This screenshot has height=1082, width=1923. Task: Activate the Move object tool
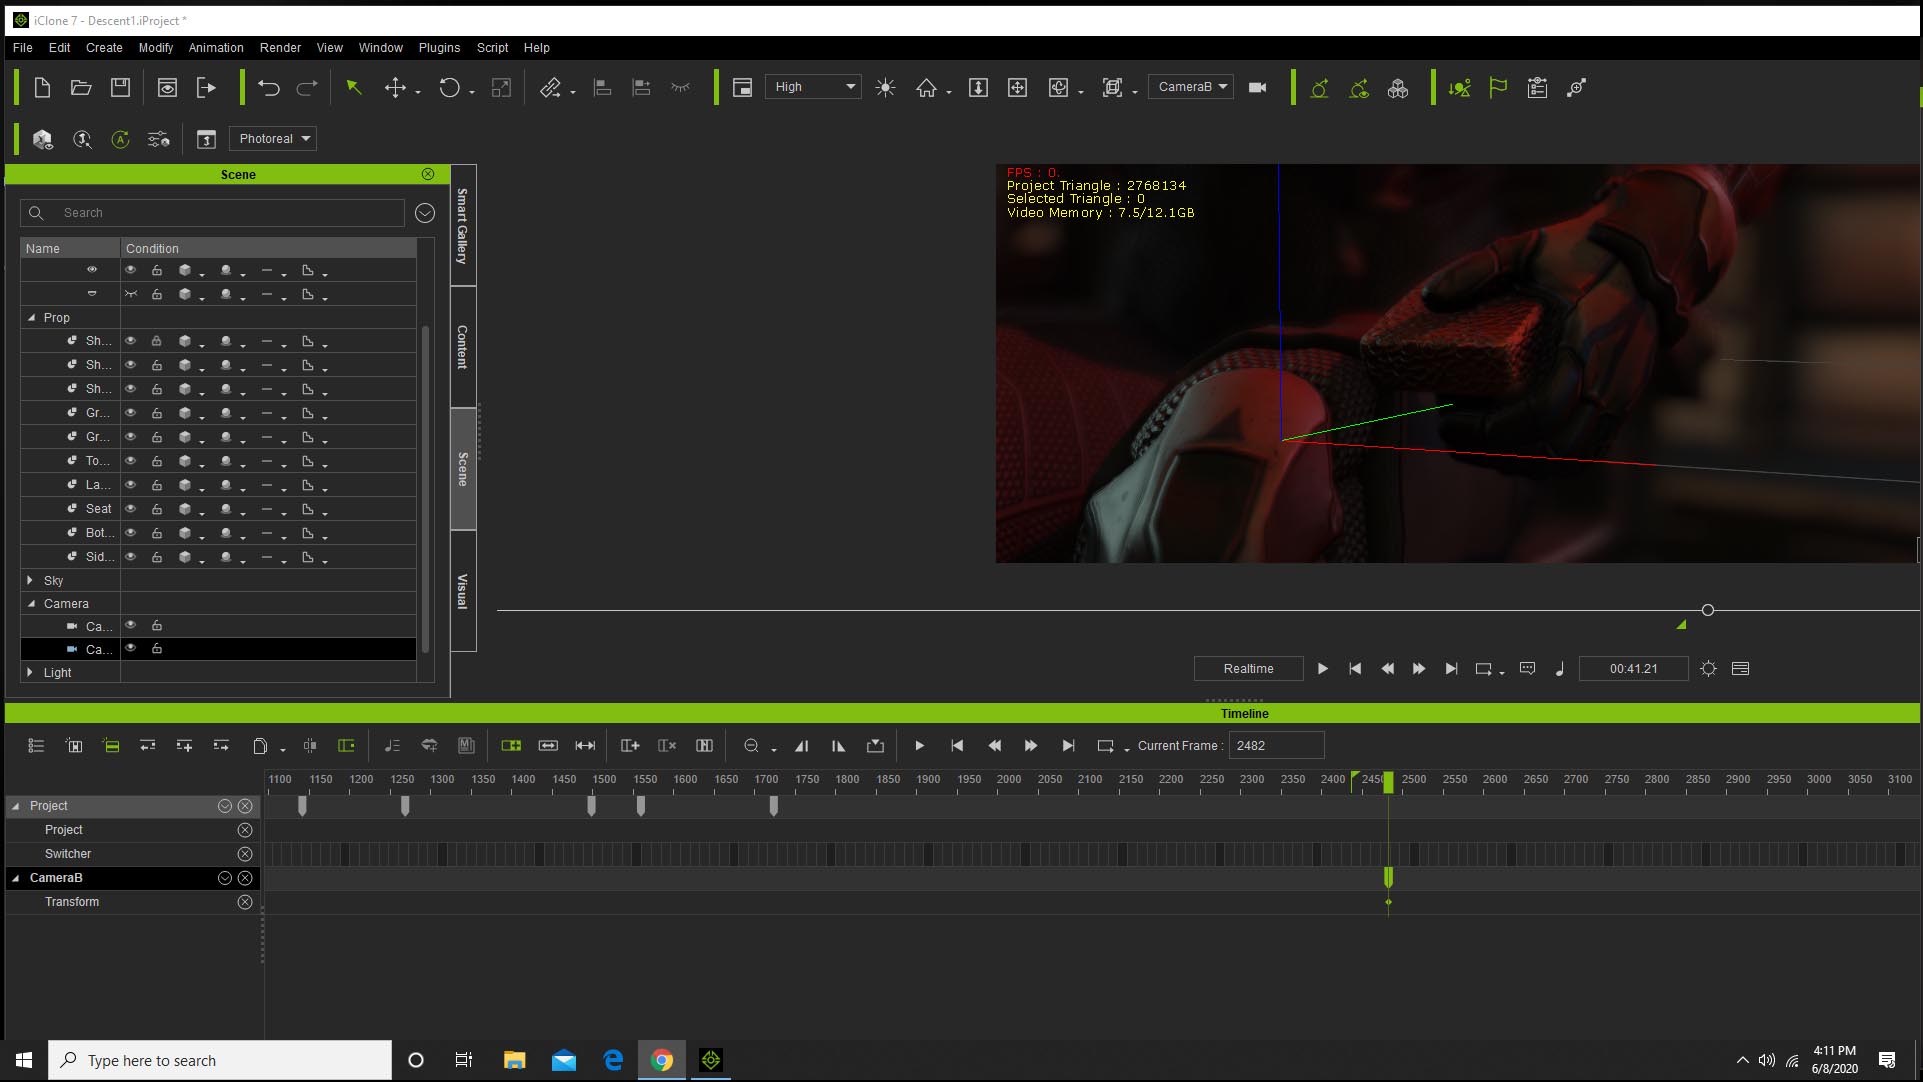pyautogui.click(x=395, y=88)
